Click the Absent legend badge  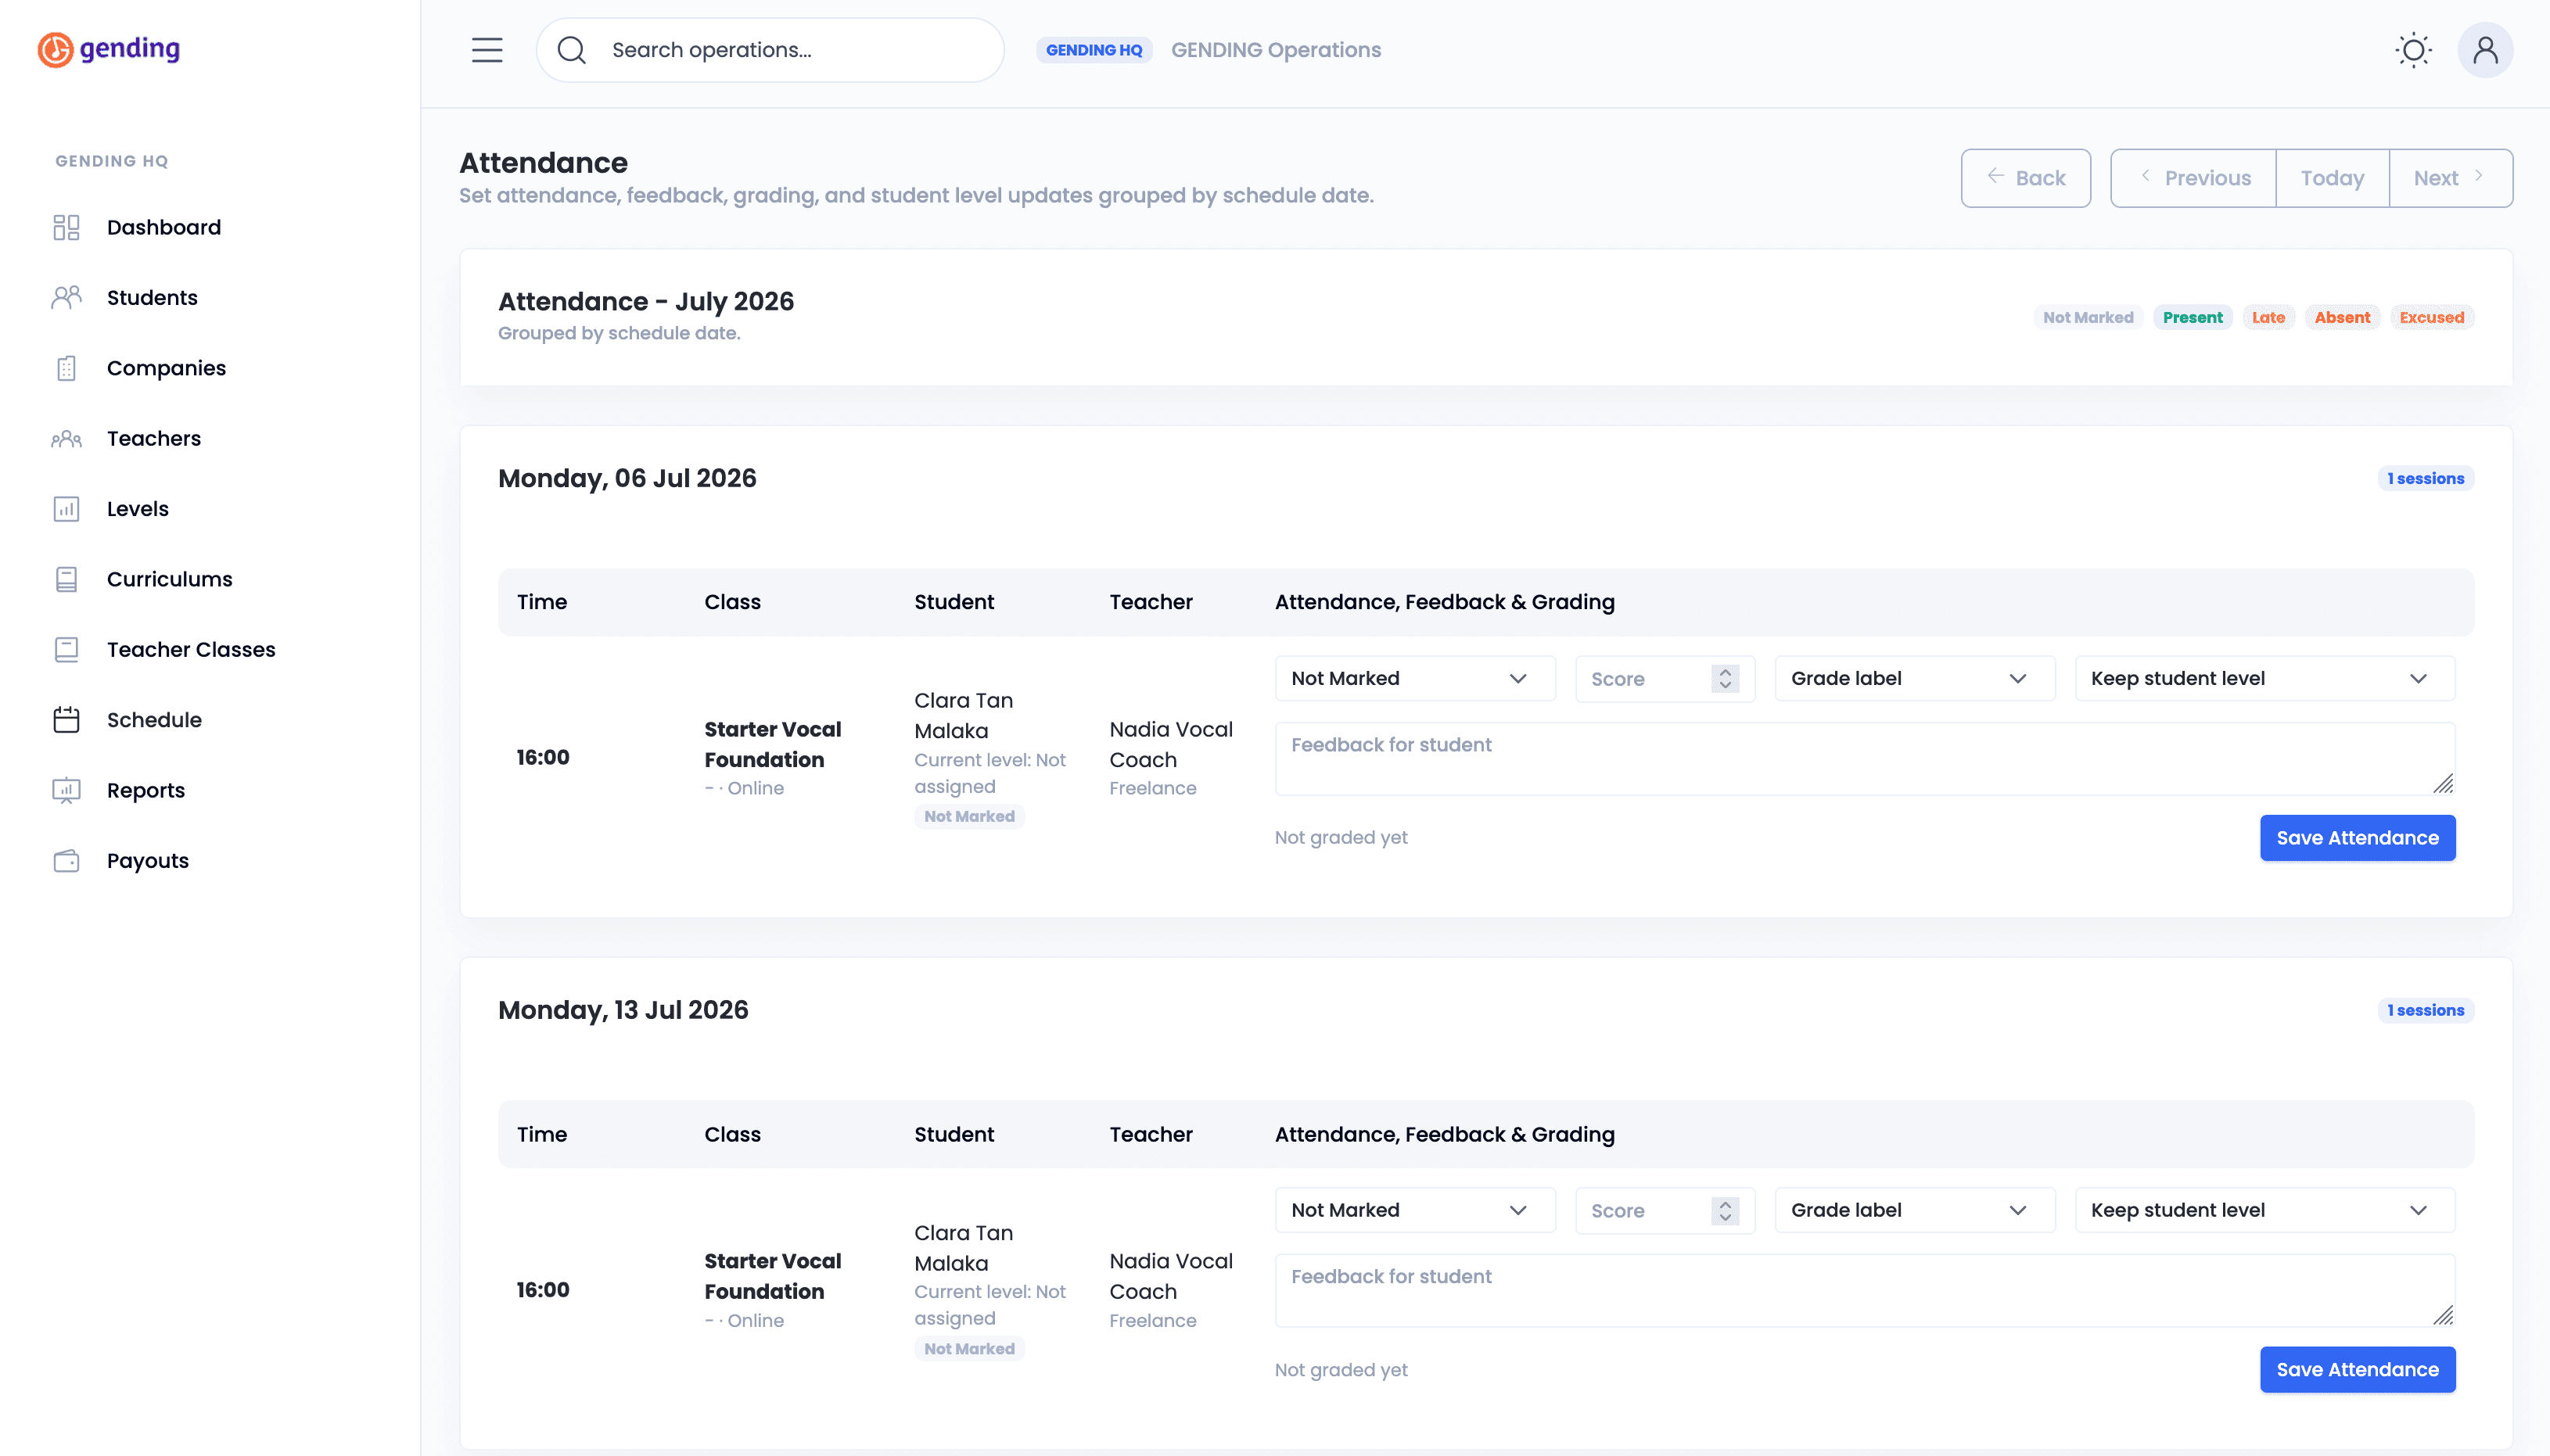(2342, 317)
